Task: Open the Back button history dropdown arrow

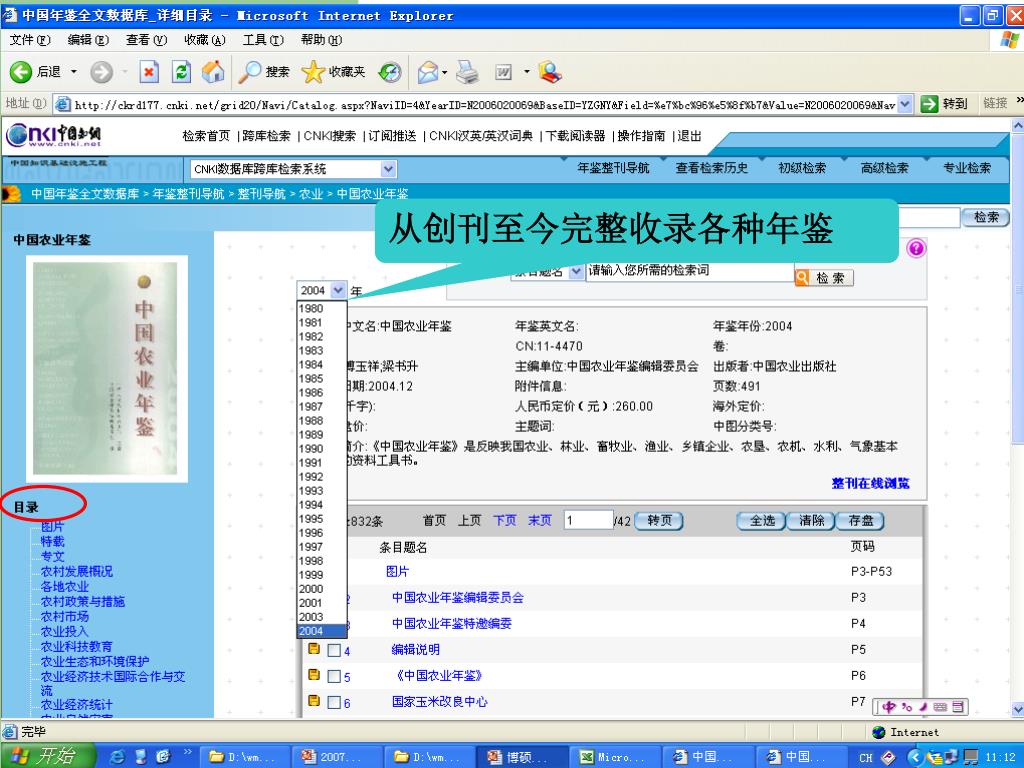Action: pyautogui.click(x=74, y=72)
